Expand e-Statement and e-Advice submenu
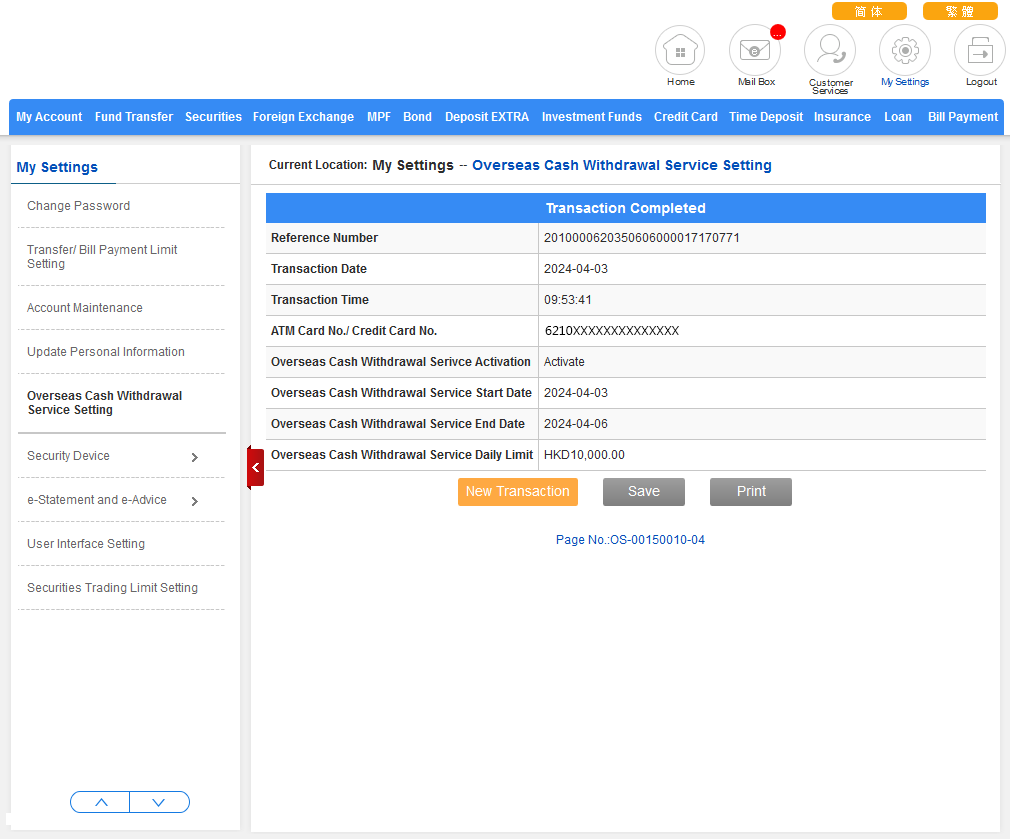 194,501
